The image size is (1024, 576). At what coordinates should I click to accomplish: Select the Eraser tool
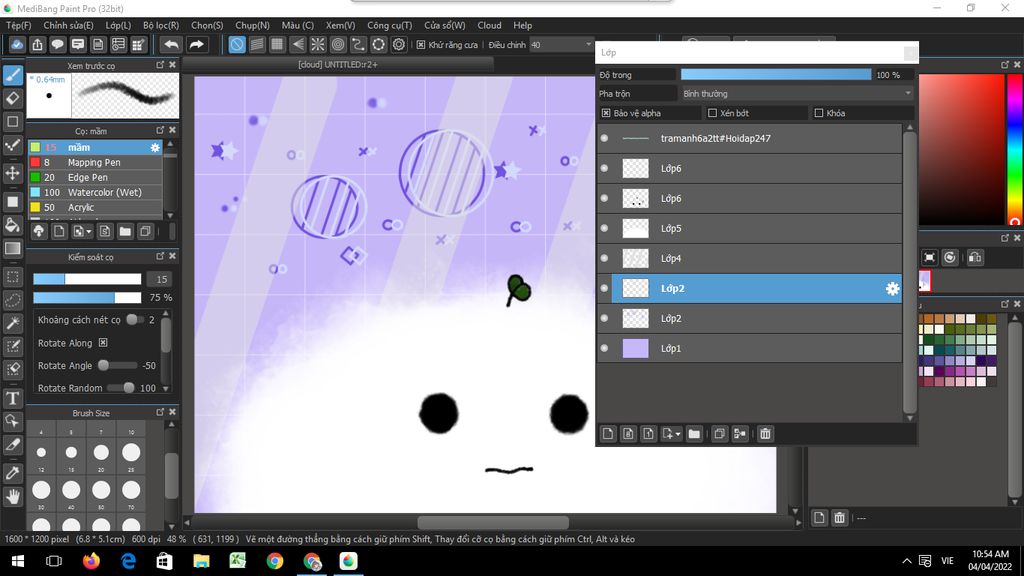[12, 99]
